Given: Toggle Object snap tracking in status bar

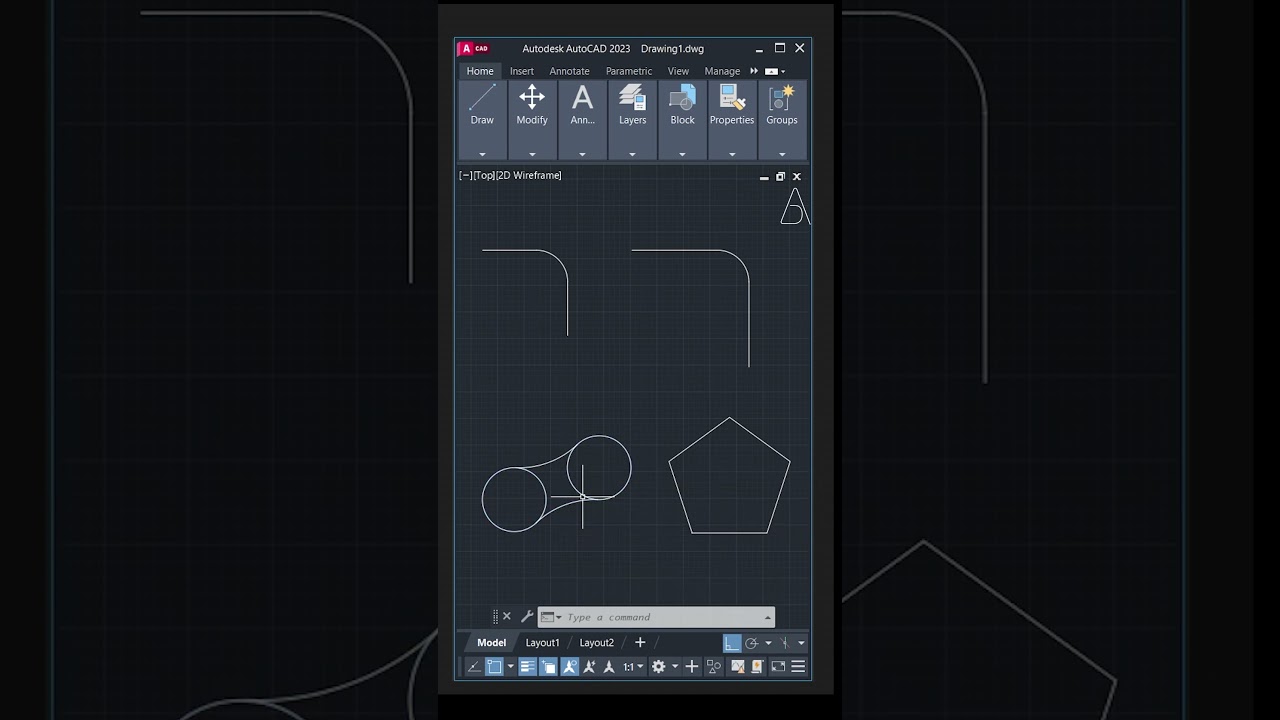Looking at the screenshot, I should point(474,667).
